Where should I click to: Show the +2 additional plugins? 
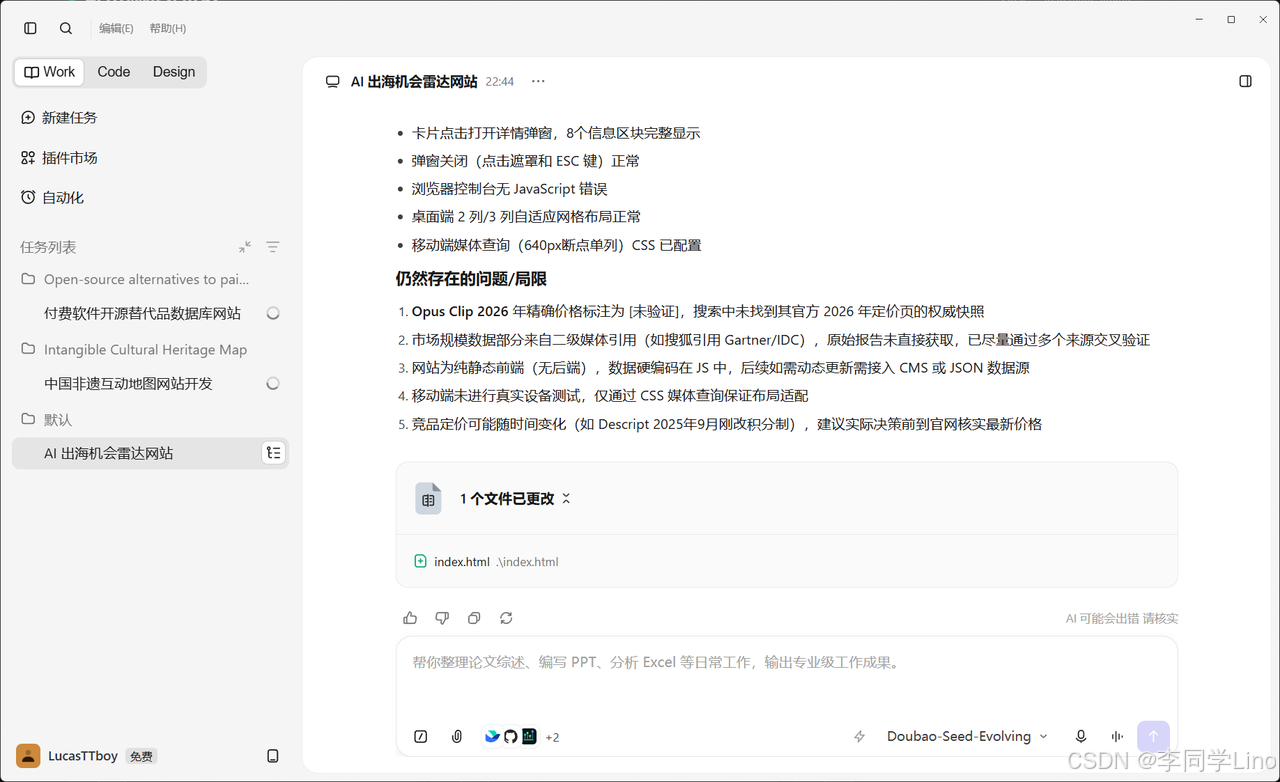[552, 737]
